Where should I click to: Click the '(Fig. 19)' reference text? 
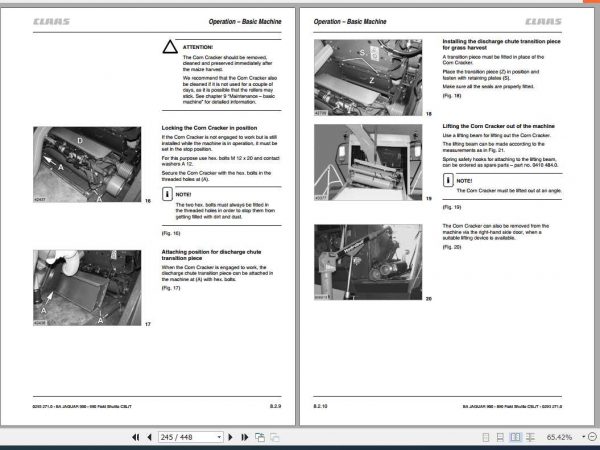tap(452, 207)
